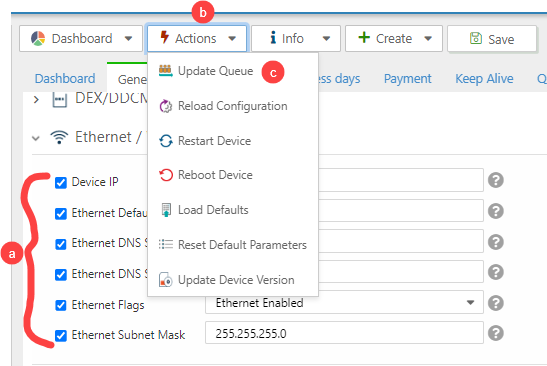Image resolution: width=547 pixels, height=366 pixels.
Task: Open the Create dropdown arrow
Action: point(428,38)
